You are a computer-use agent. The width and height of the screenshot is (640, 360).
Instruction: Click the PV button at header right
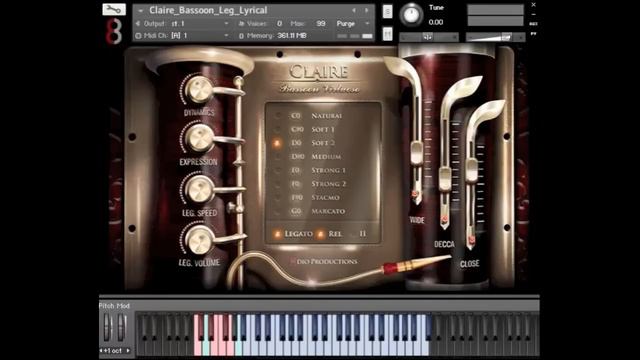click(x=533, y=34)
